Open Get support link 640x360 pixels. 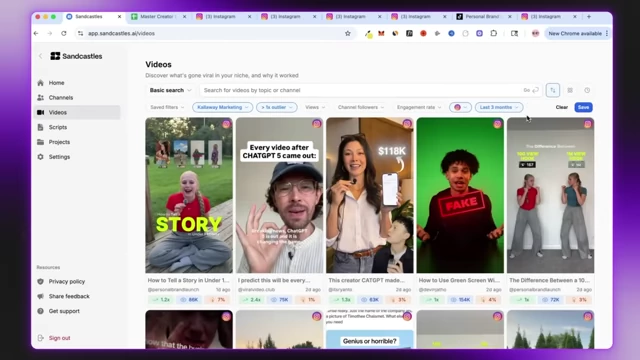point(64,311)
